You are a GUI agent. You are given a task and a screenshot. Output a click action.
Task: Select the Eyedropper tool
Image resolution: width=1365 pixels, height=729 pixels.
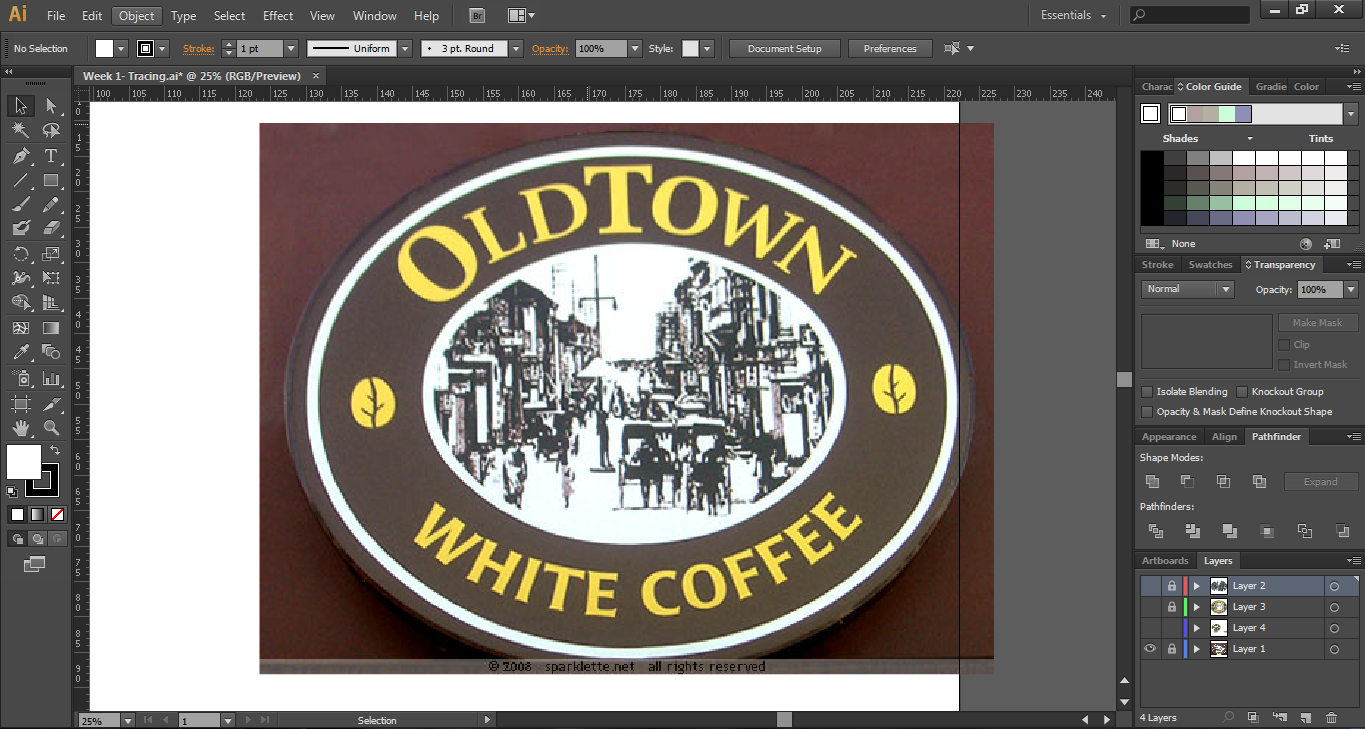(x=20, y=352)
